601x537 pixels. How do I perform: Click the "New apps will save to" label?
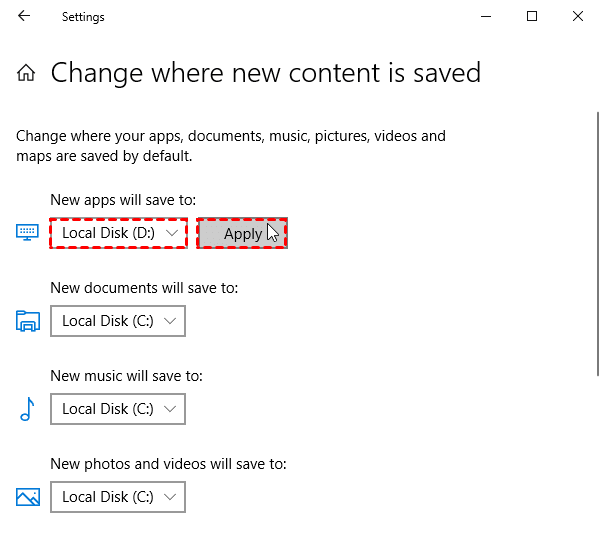(x=123, y=200)
